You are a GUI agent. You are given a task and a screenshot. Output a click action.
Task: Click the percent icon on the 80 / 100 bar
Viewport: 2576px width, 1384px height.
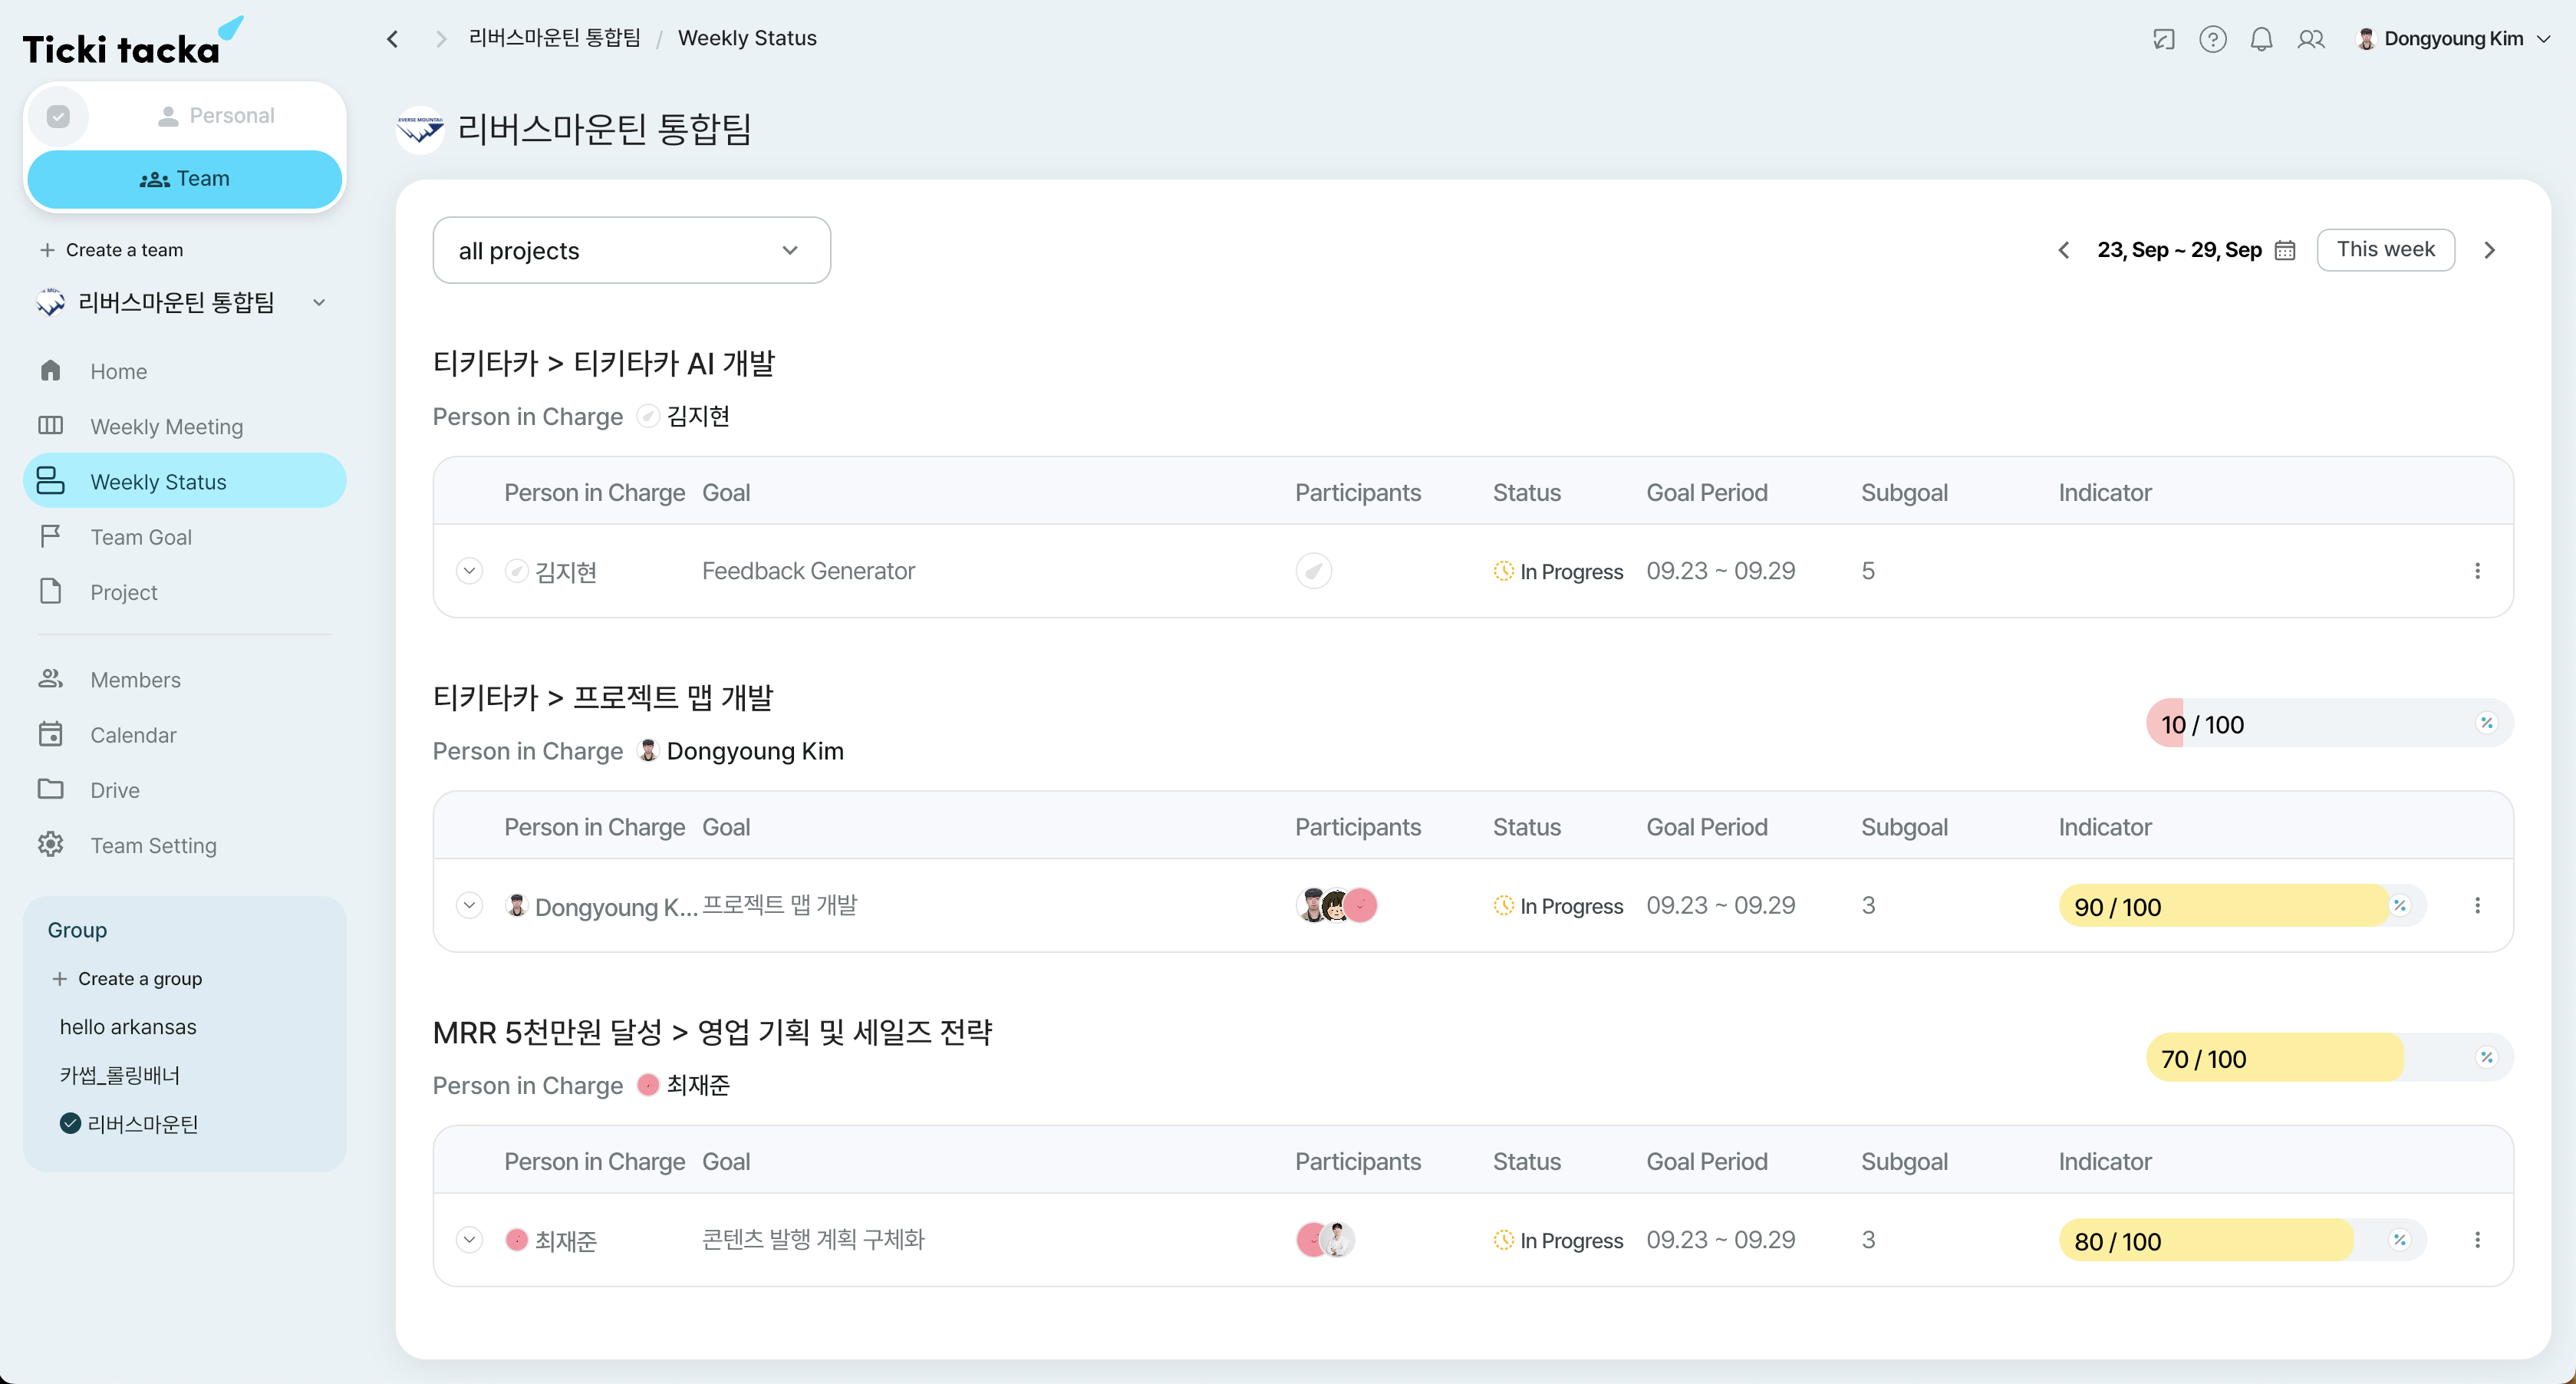coord(2400,1240)
